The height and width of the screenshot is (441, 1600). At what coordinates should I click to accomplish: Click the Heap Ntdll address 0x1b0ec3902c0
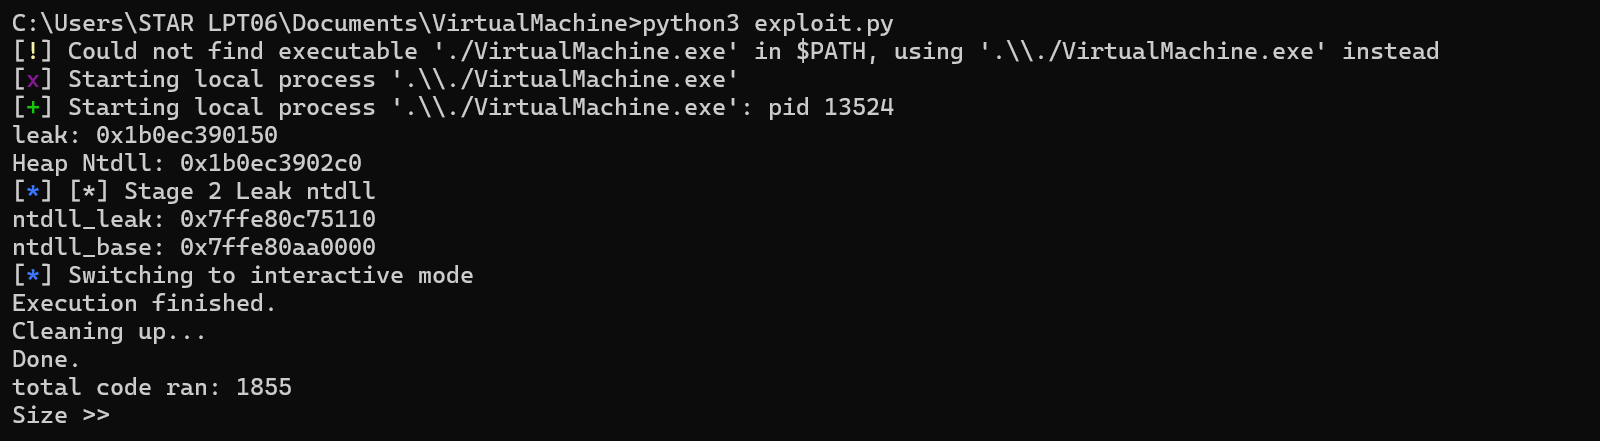[x=271, y=164]
